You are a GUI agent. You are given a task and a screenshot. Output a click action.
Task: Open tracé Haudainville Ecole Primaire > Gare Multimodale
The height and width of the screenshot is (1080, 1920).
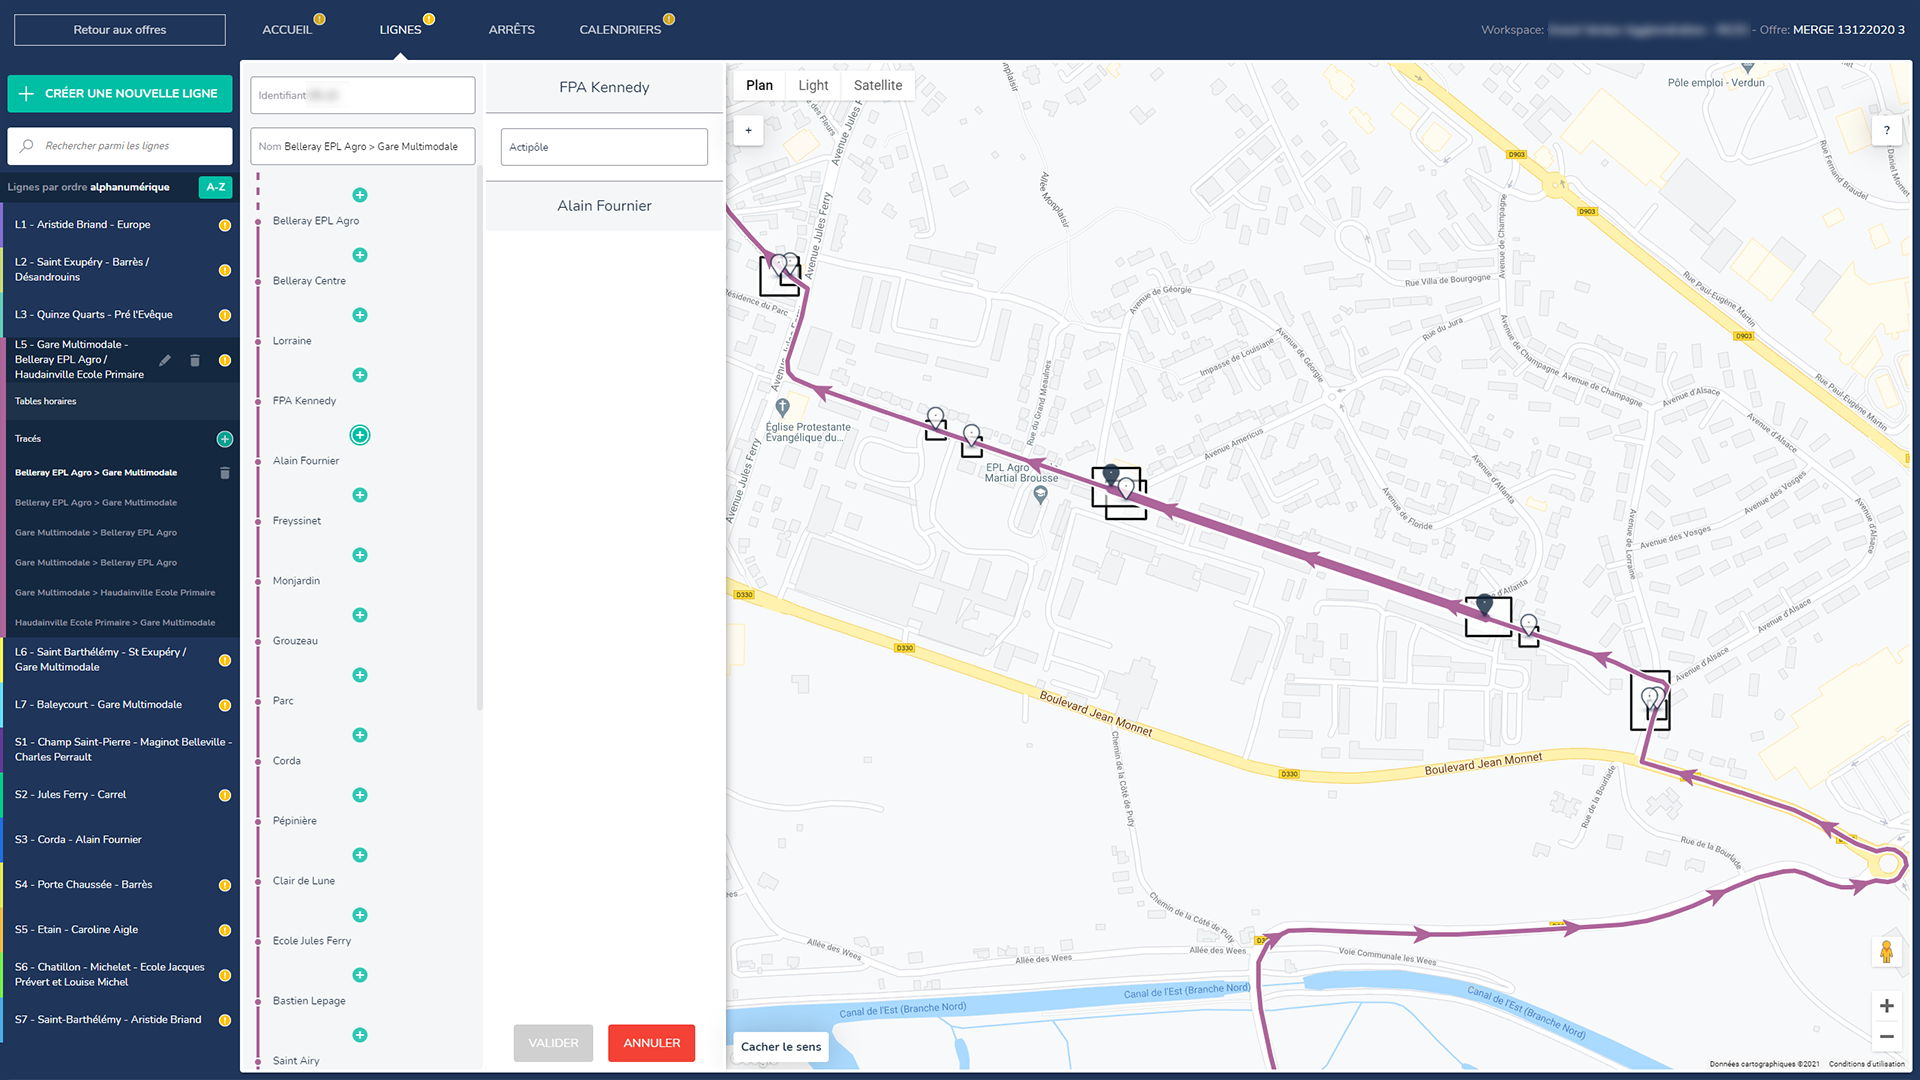point(115,623)
